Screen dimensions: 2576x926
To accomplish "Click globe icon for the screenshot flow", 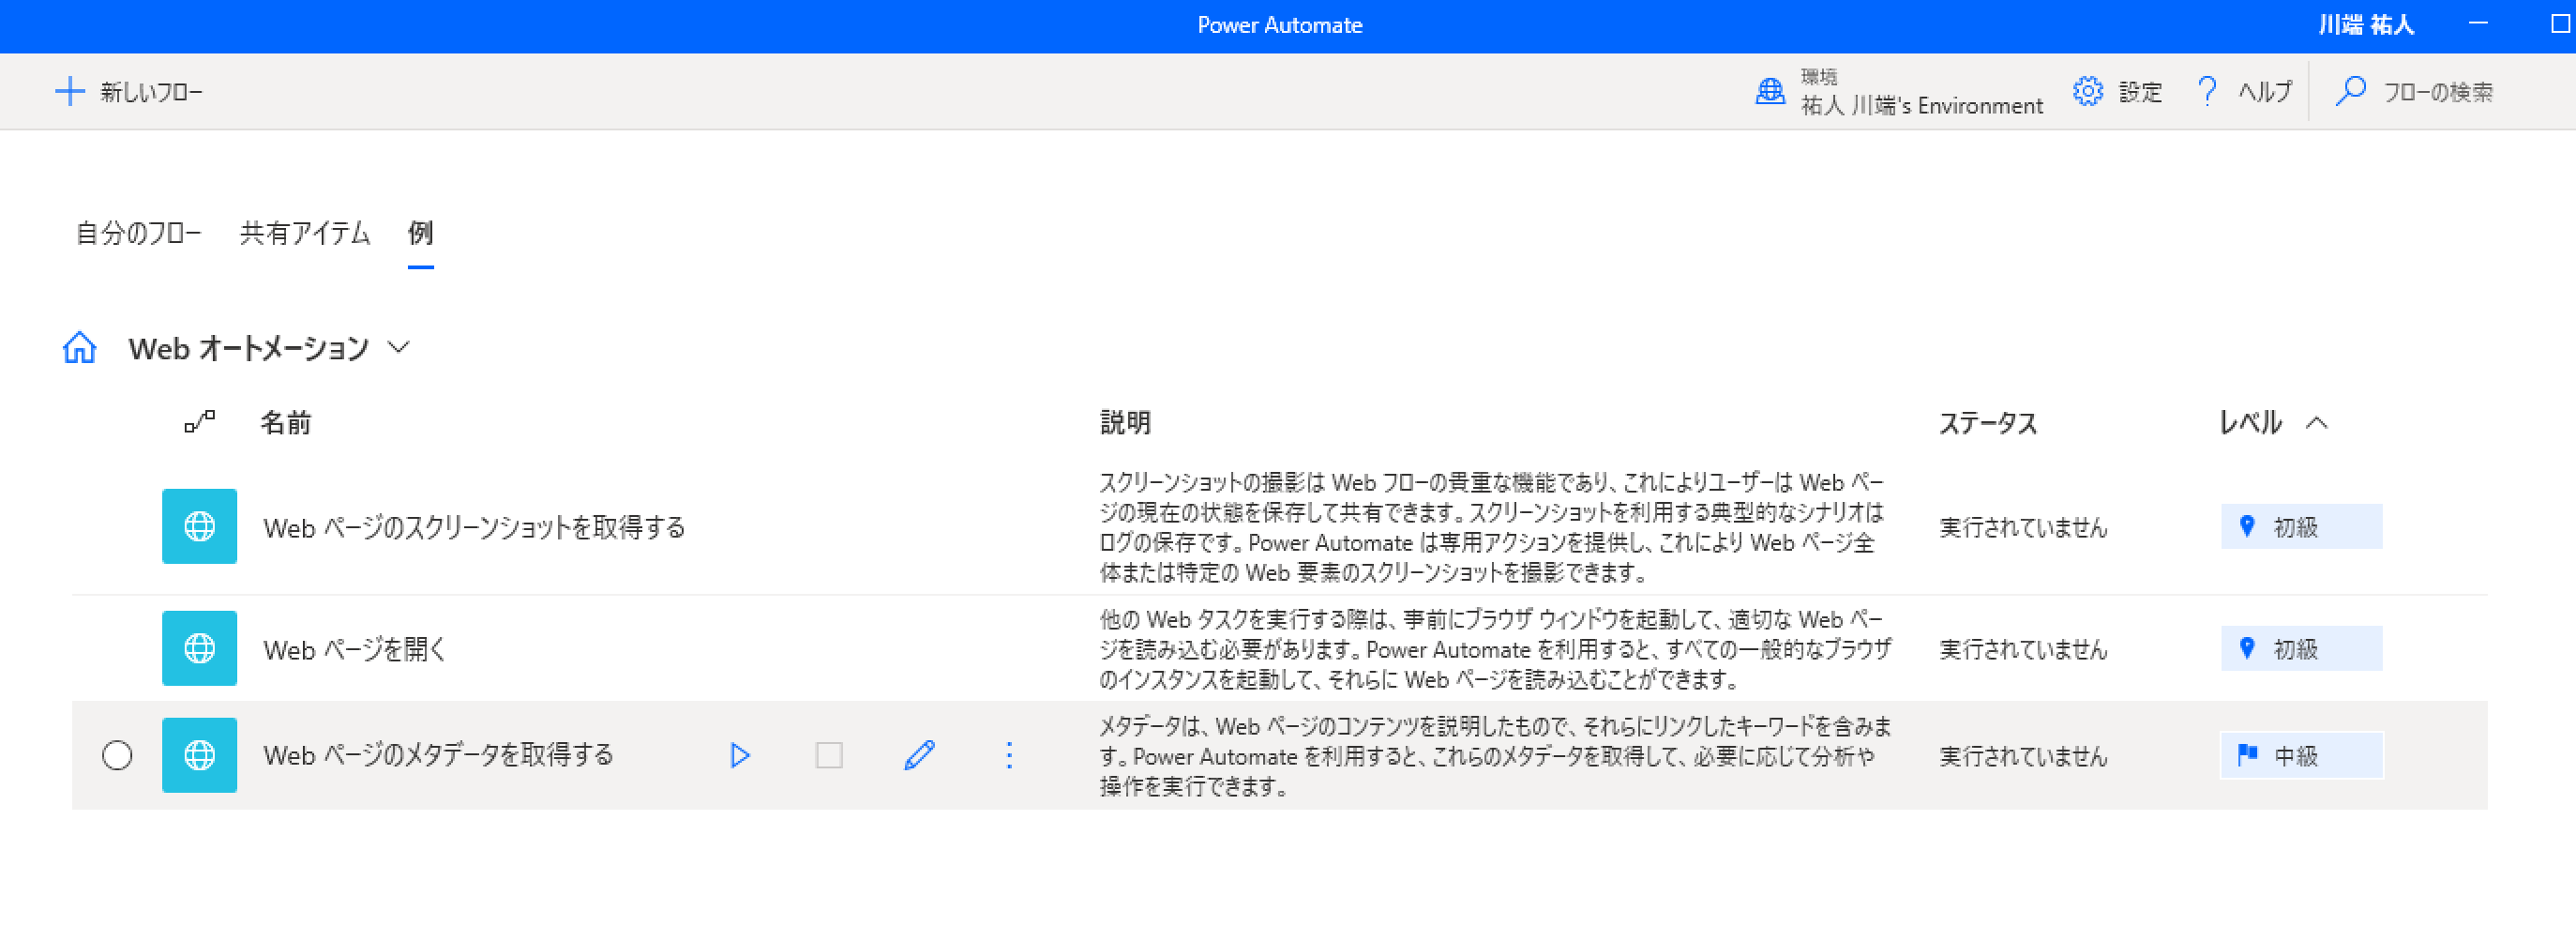I will pos(200,526).
